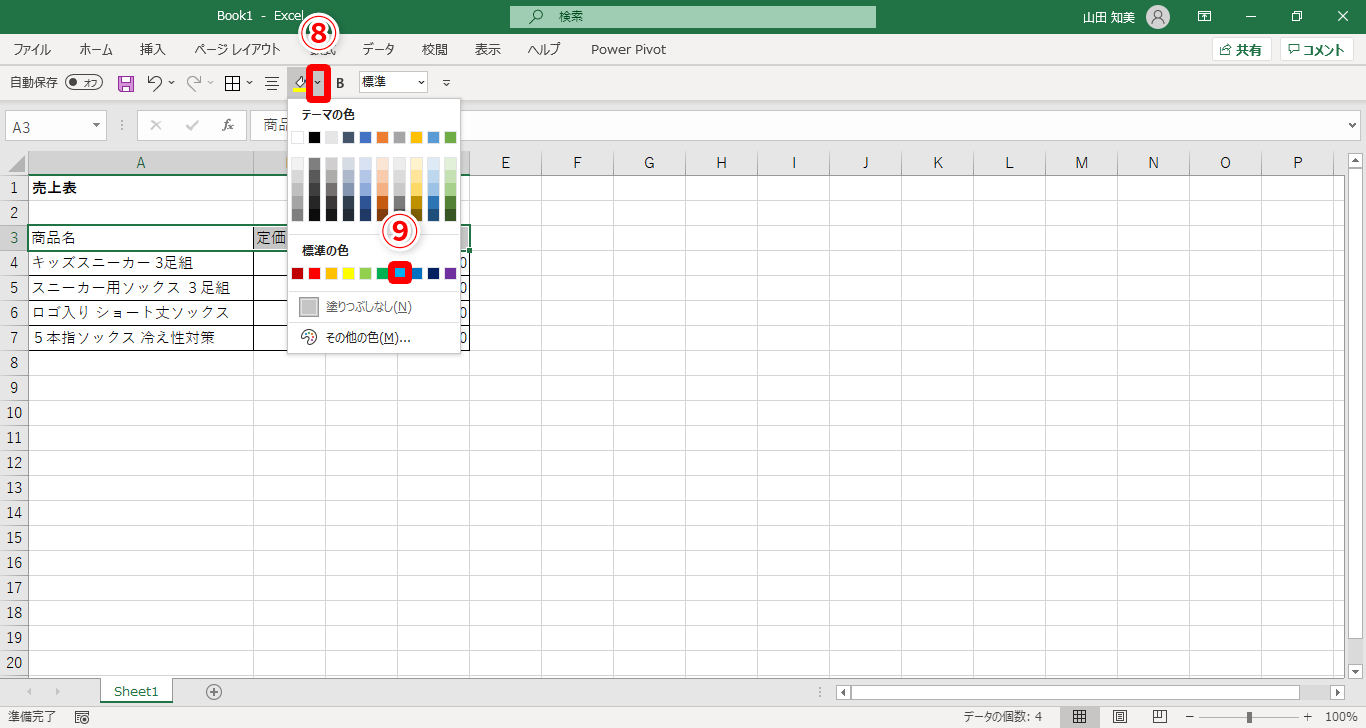Viewport: 1366px width, 728px height.
Task: Select cell containing ロゴ入り ショート丈ソックス
Action: tap(141, 313)
